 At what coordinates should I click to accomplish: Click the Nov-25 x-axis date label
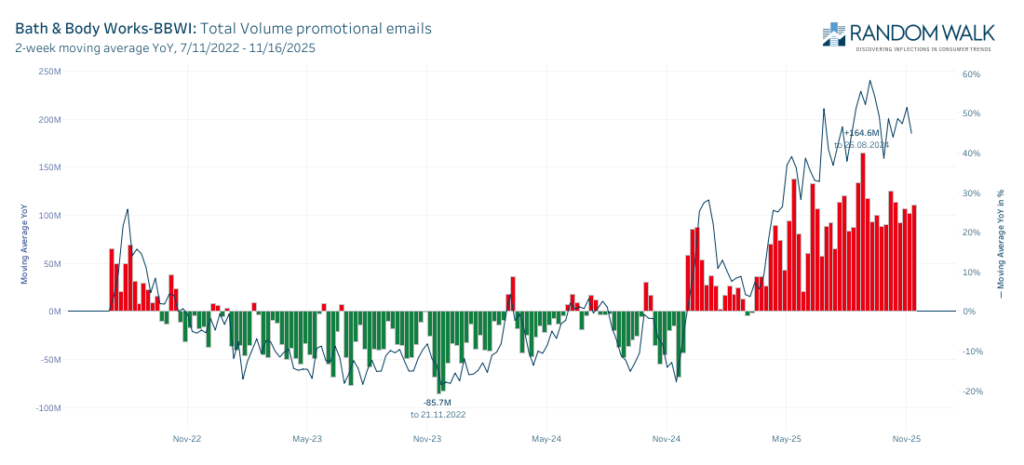click(x=906, y=438)
